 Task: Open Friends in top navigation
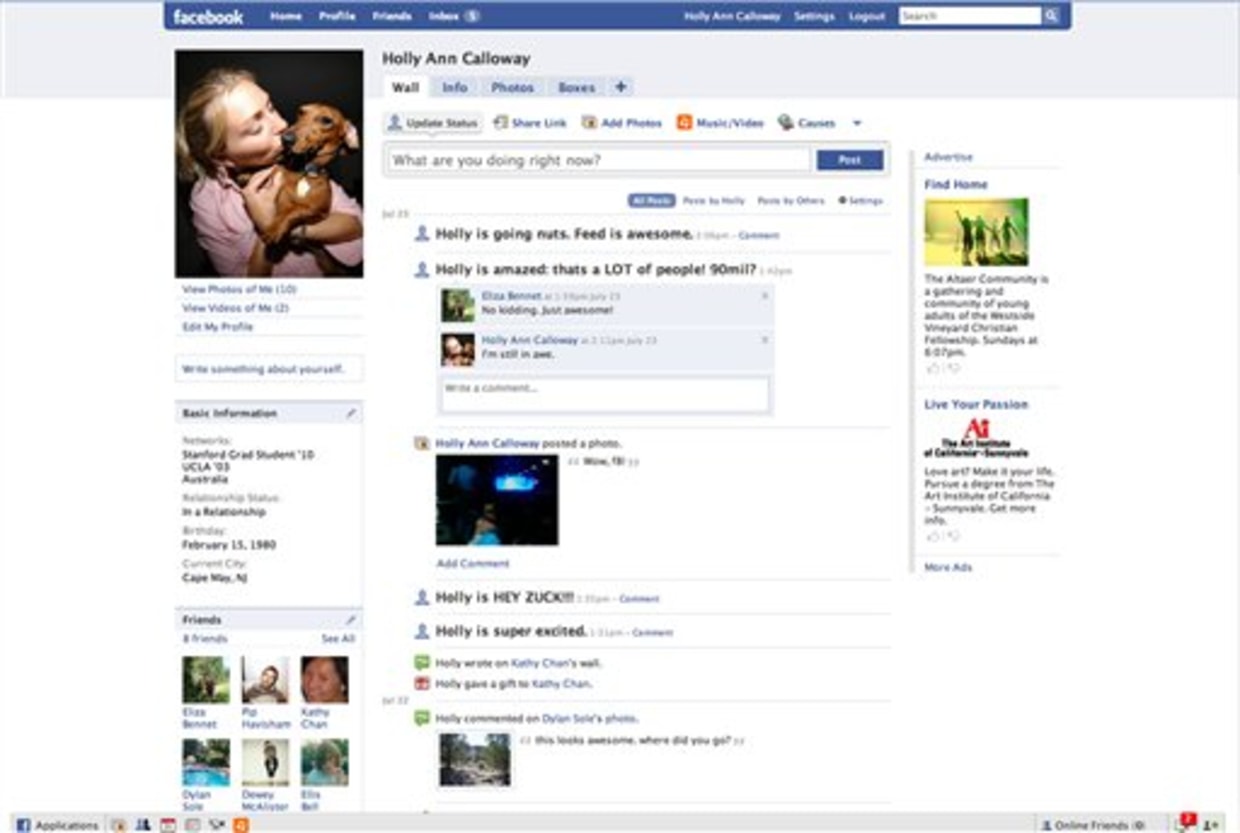[392, 16]
